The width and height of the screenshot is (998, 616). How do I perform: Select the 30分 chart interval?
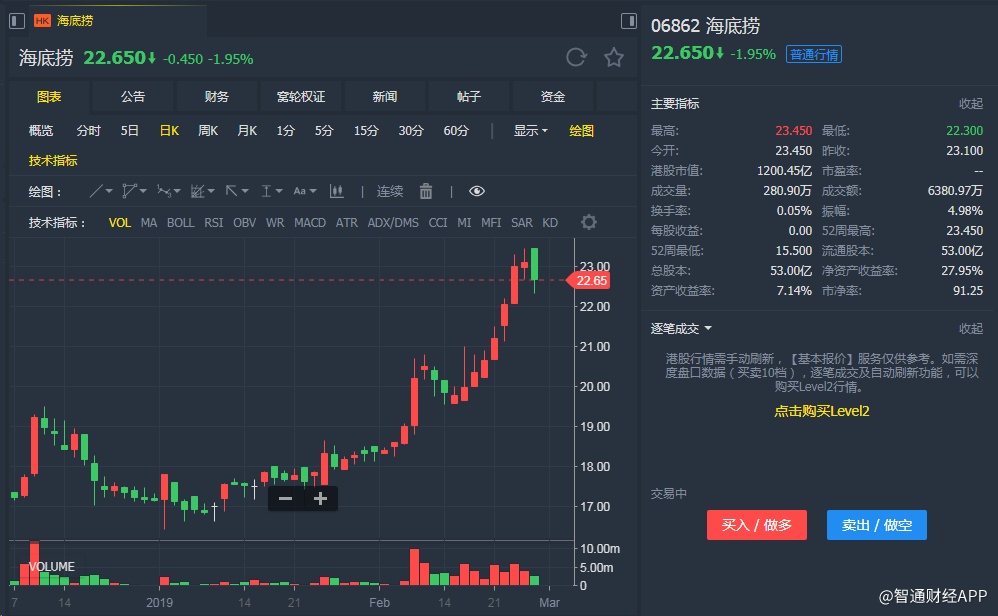point(411,130)
